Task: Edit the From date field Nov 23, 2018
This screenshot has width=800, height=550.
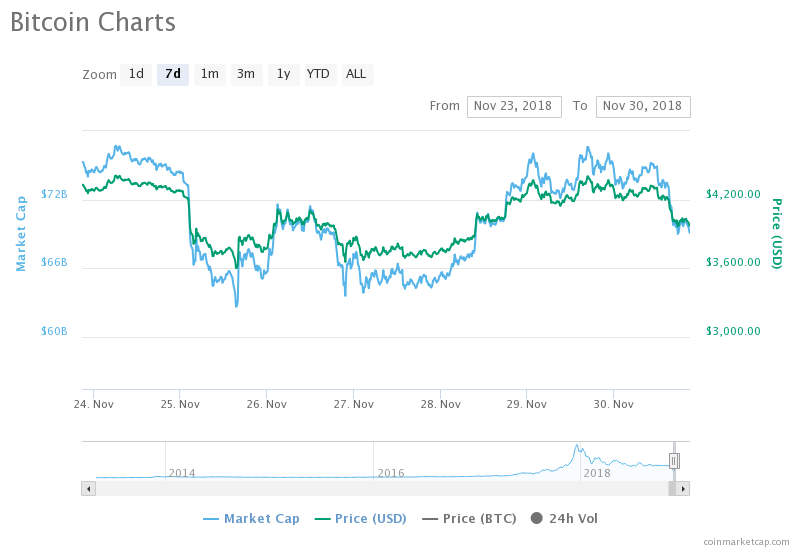Action: [514, 107]
